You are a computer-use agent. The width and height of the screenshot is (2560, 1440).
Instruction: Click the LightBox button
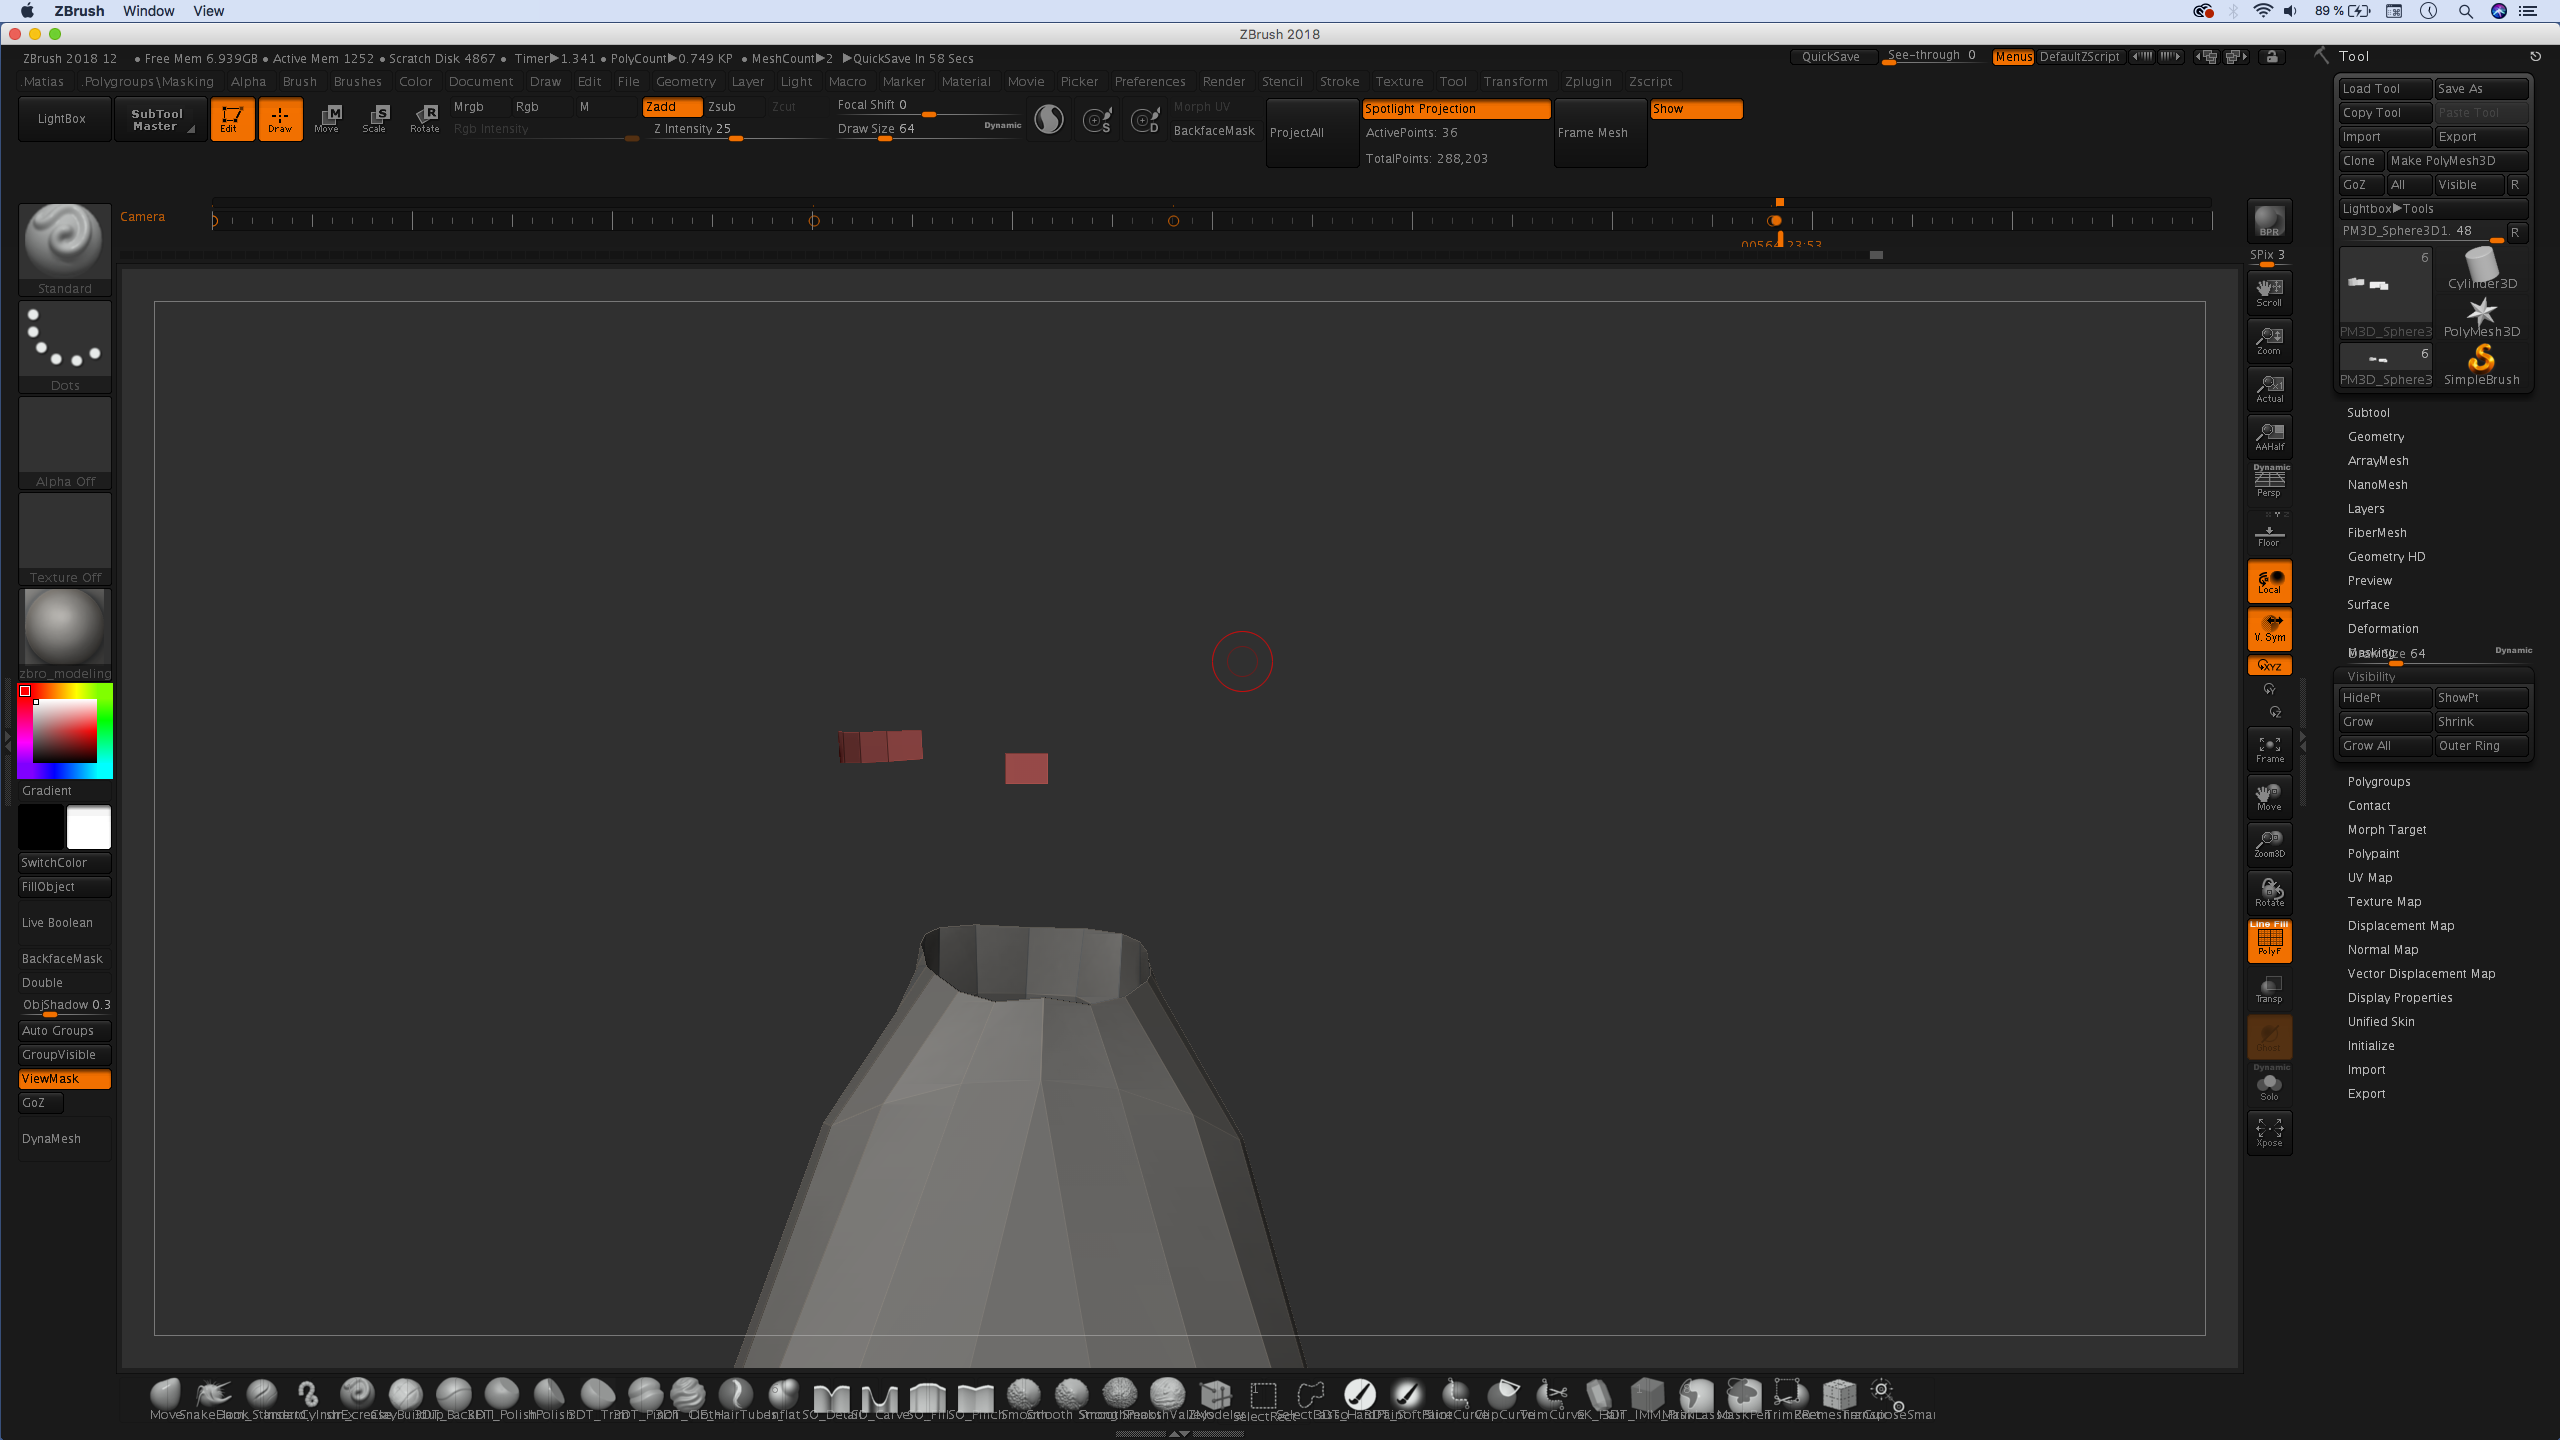[x=62, y=119]
